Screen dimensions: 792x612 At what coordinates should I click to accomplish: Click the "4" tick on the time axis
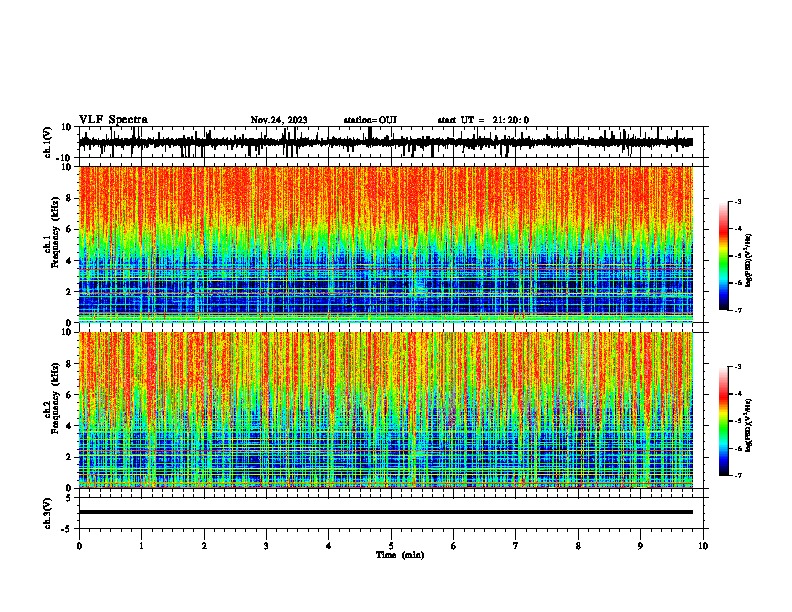328,546
